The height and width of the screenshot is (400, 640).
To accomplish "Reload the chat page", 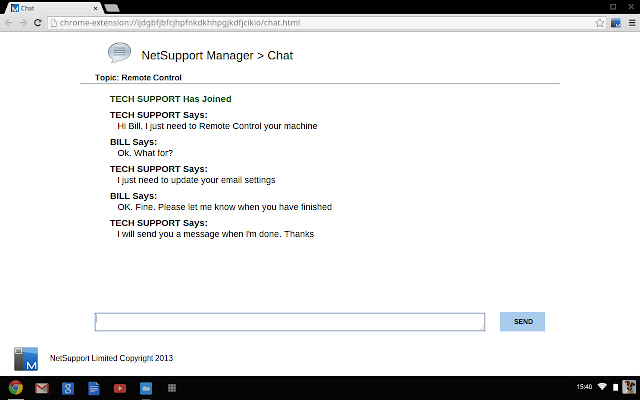I will coord(38,23).
